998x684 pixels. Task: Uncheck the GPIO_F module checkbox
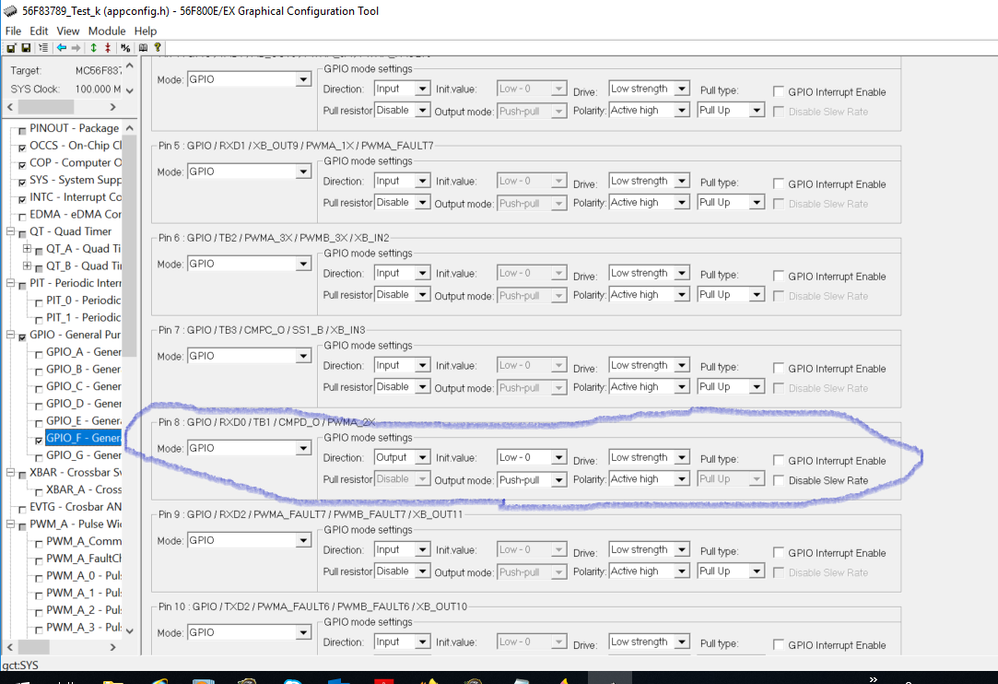click(x=39, y=440)
